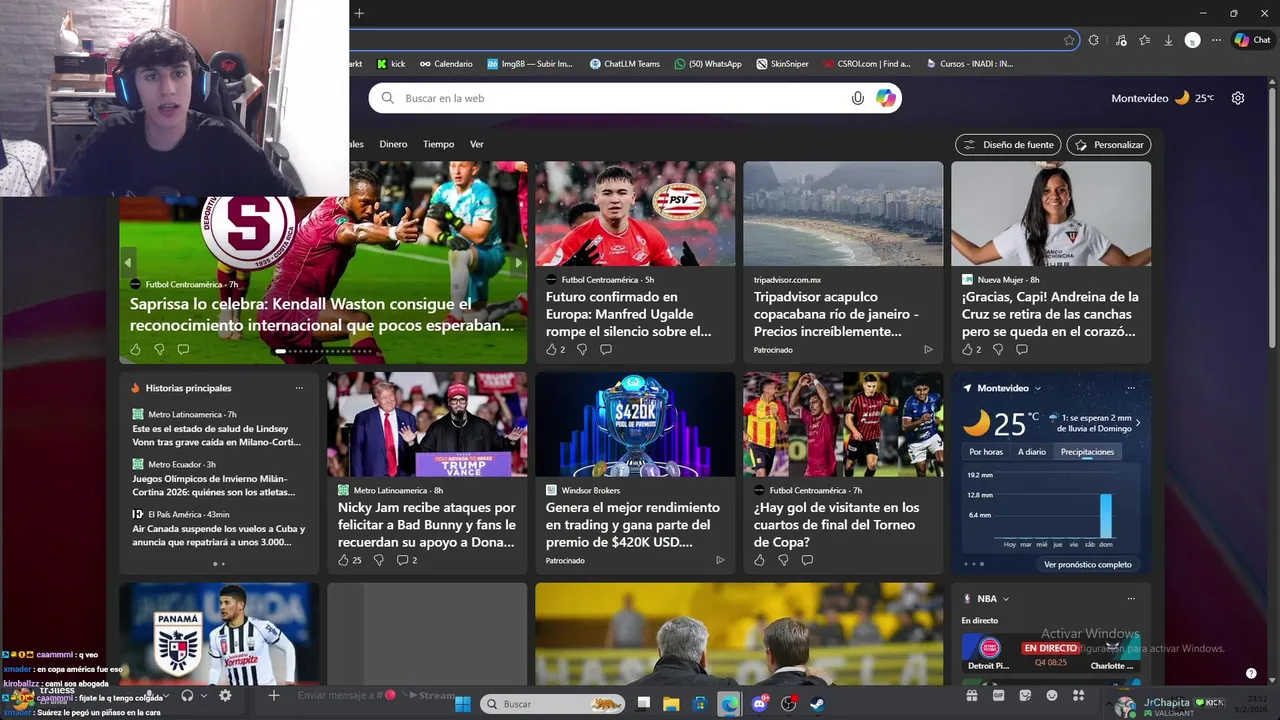Open a new browser tab
Viewport: 1280px width, 720px height.
tap(359, 13)
